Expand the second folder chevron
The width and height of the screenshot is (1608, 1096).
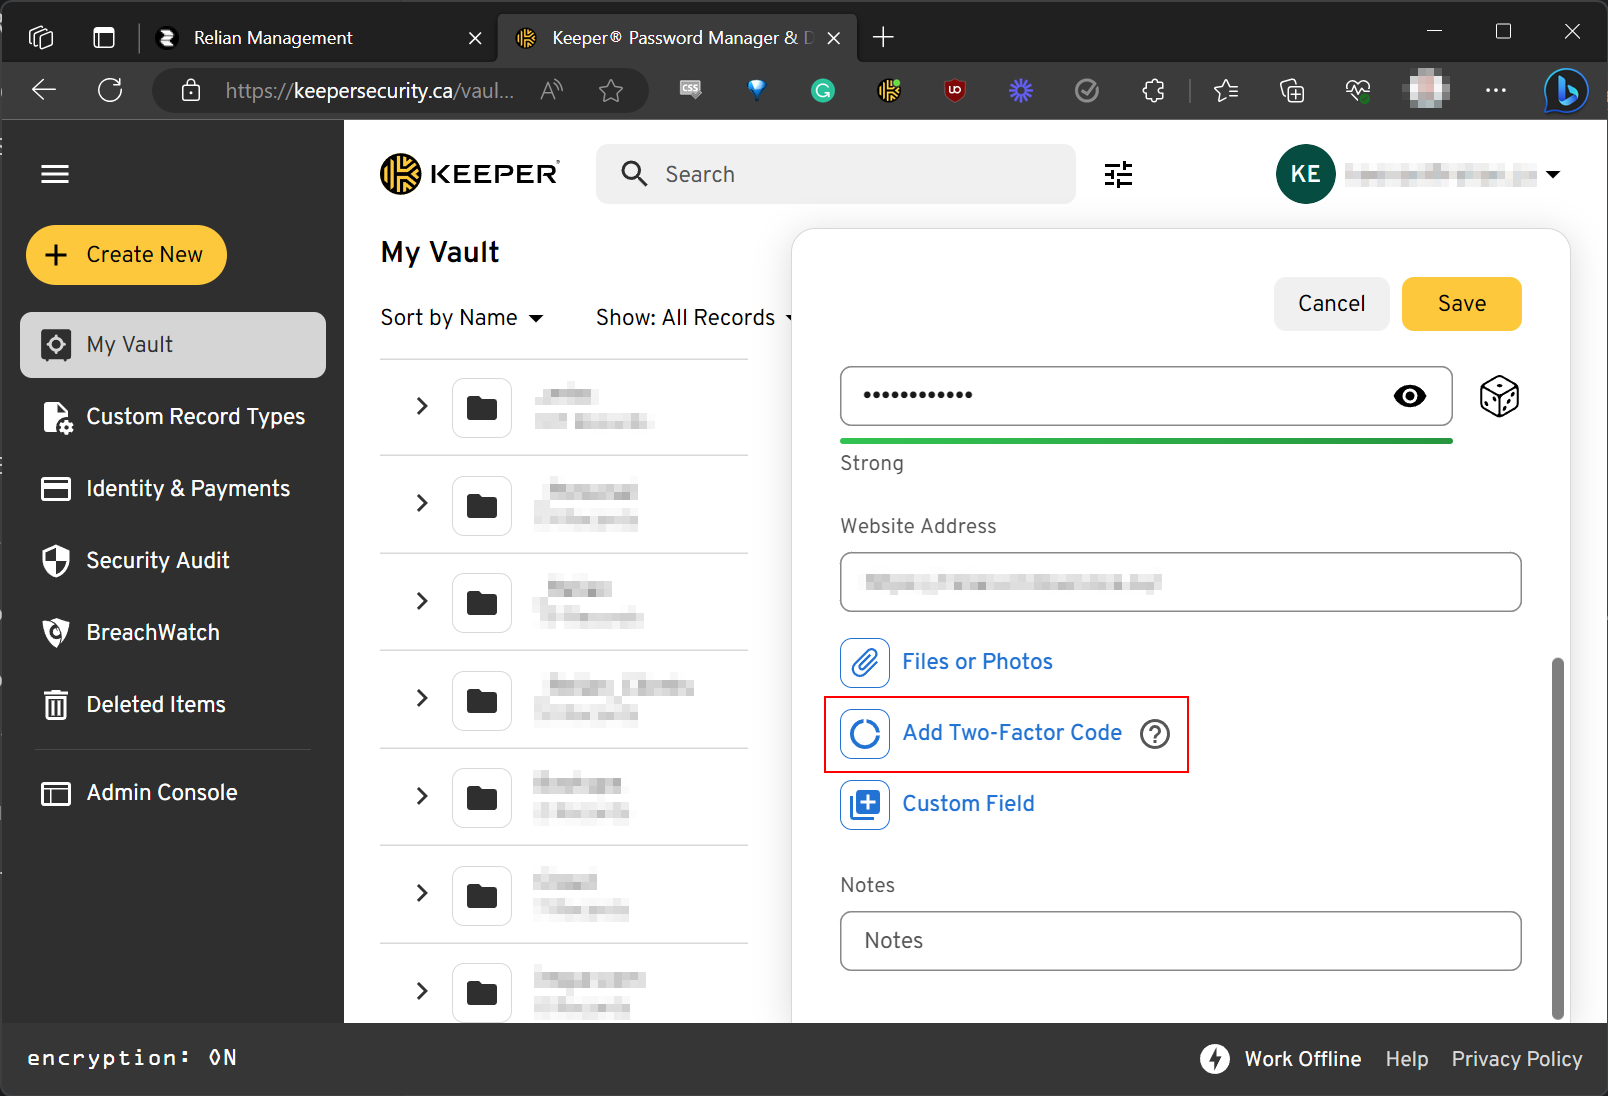tap(422, 503)
